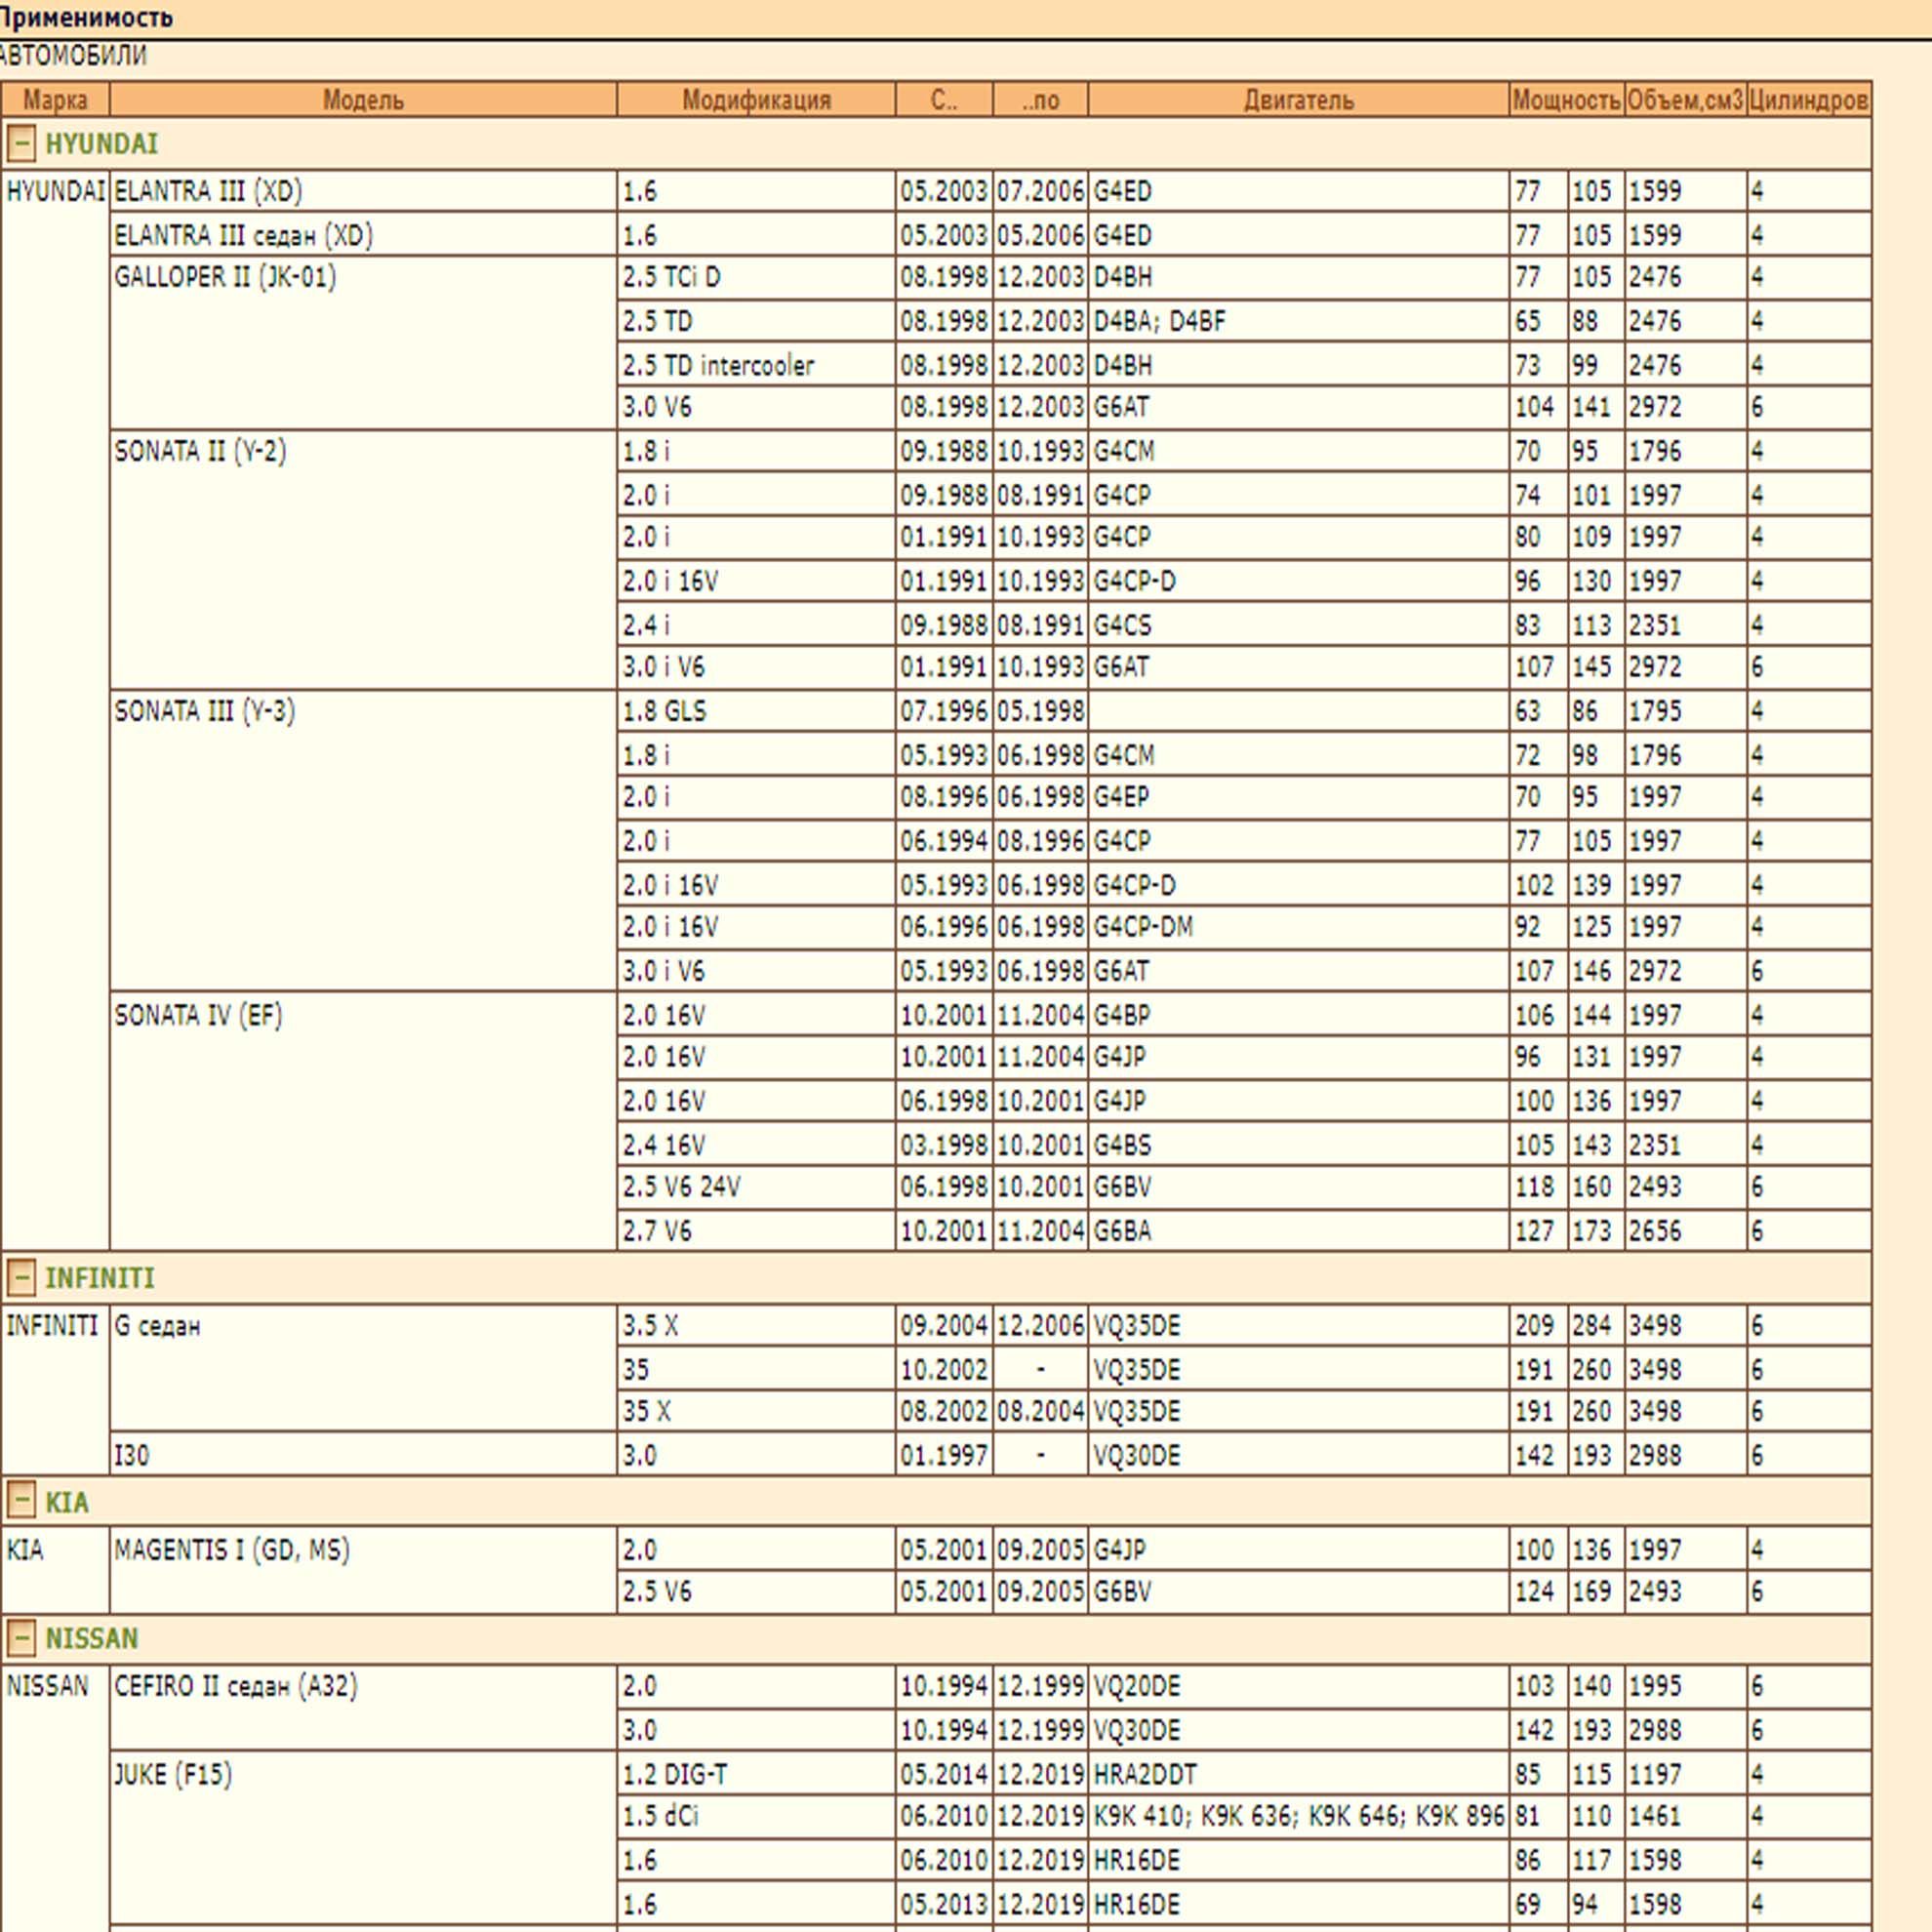Click the HYUNDAI green group title
The width and height of the screenshot is (1932, 1932).
coord(102,144)
